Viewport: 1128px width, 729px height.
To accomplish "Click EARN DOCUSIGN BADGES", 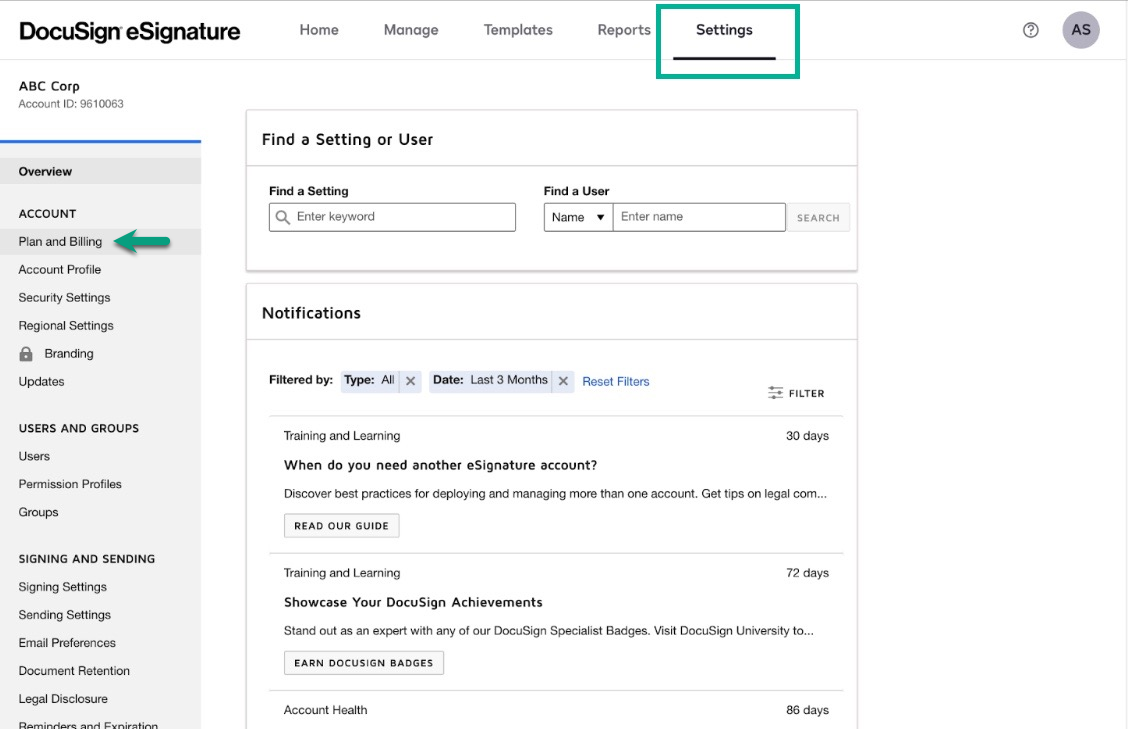I will (363, 662).
